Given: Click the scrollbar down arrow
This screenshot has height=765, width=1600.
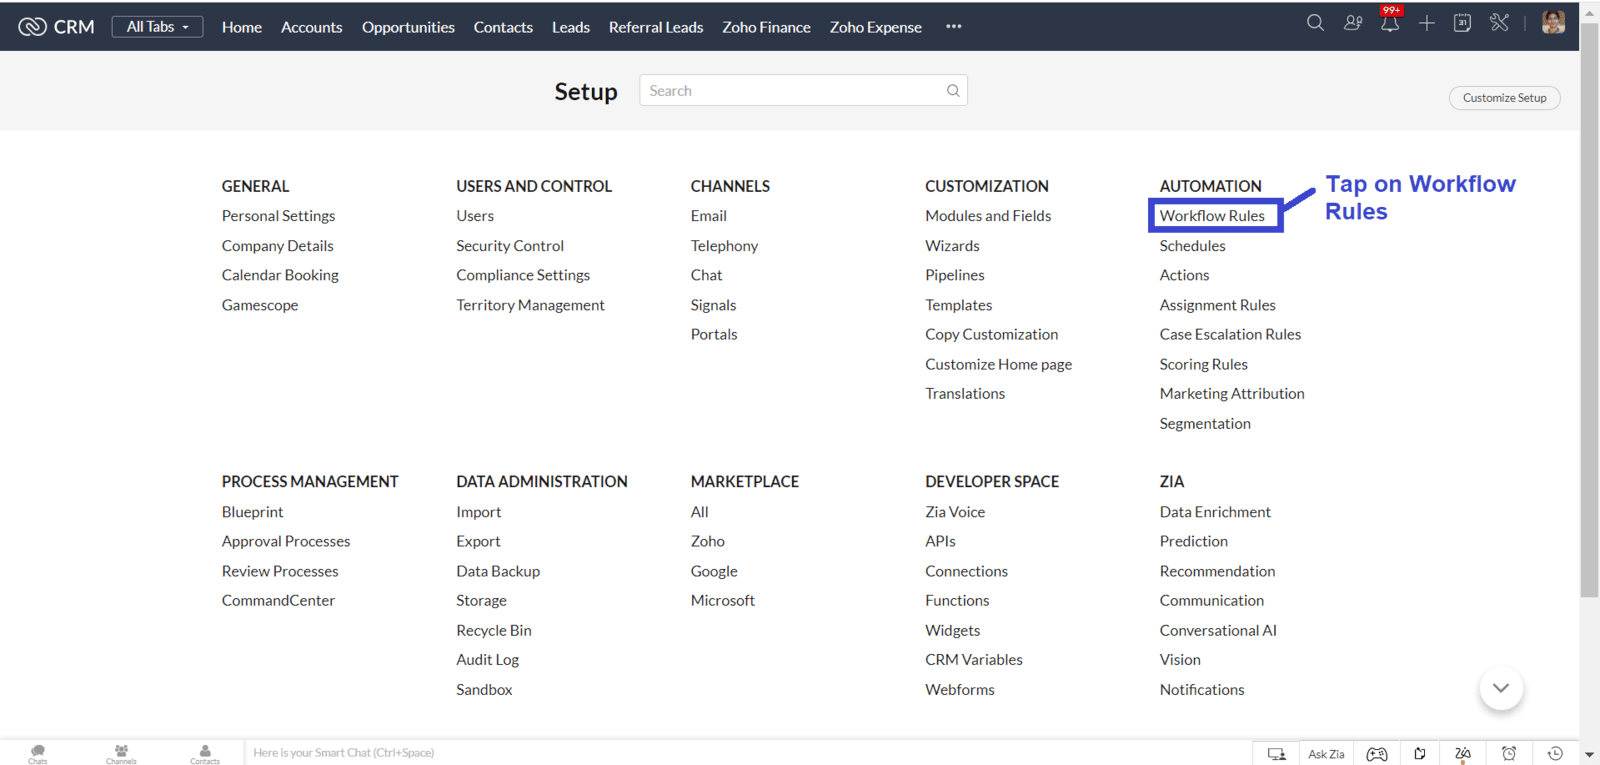Looking at the screenshot, I should click(x=1589, y=755).
